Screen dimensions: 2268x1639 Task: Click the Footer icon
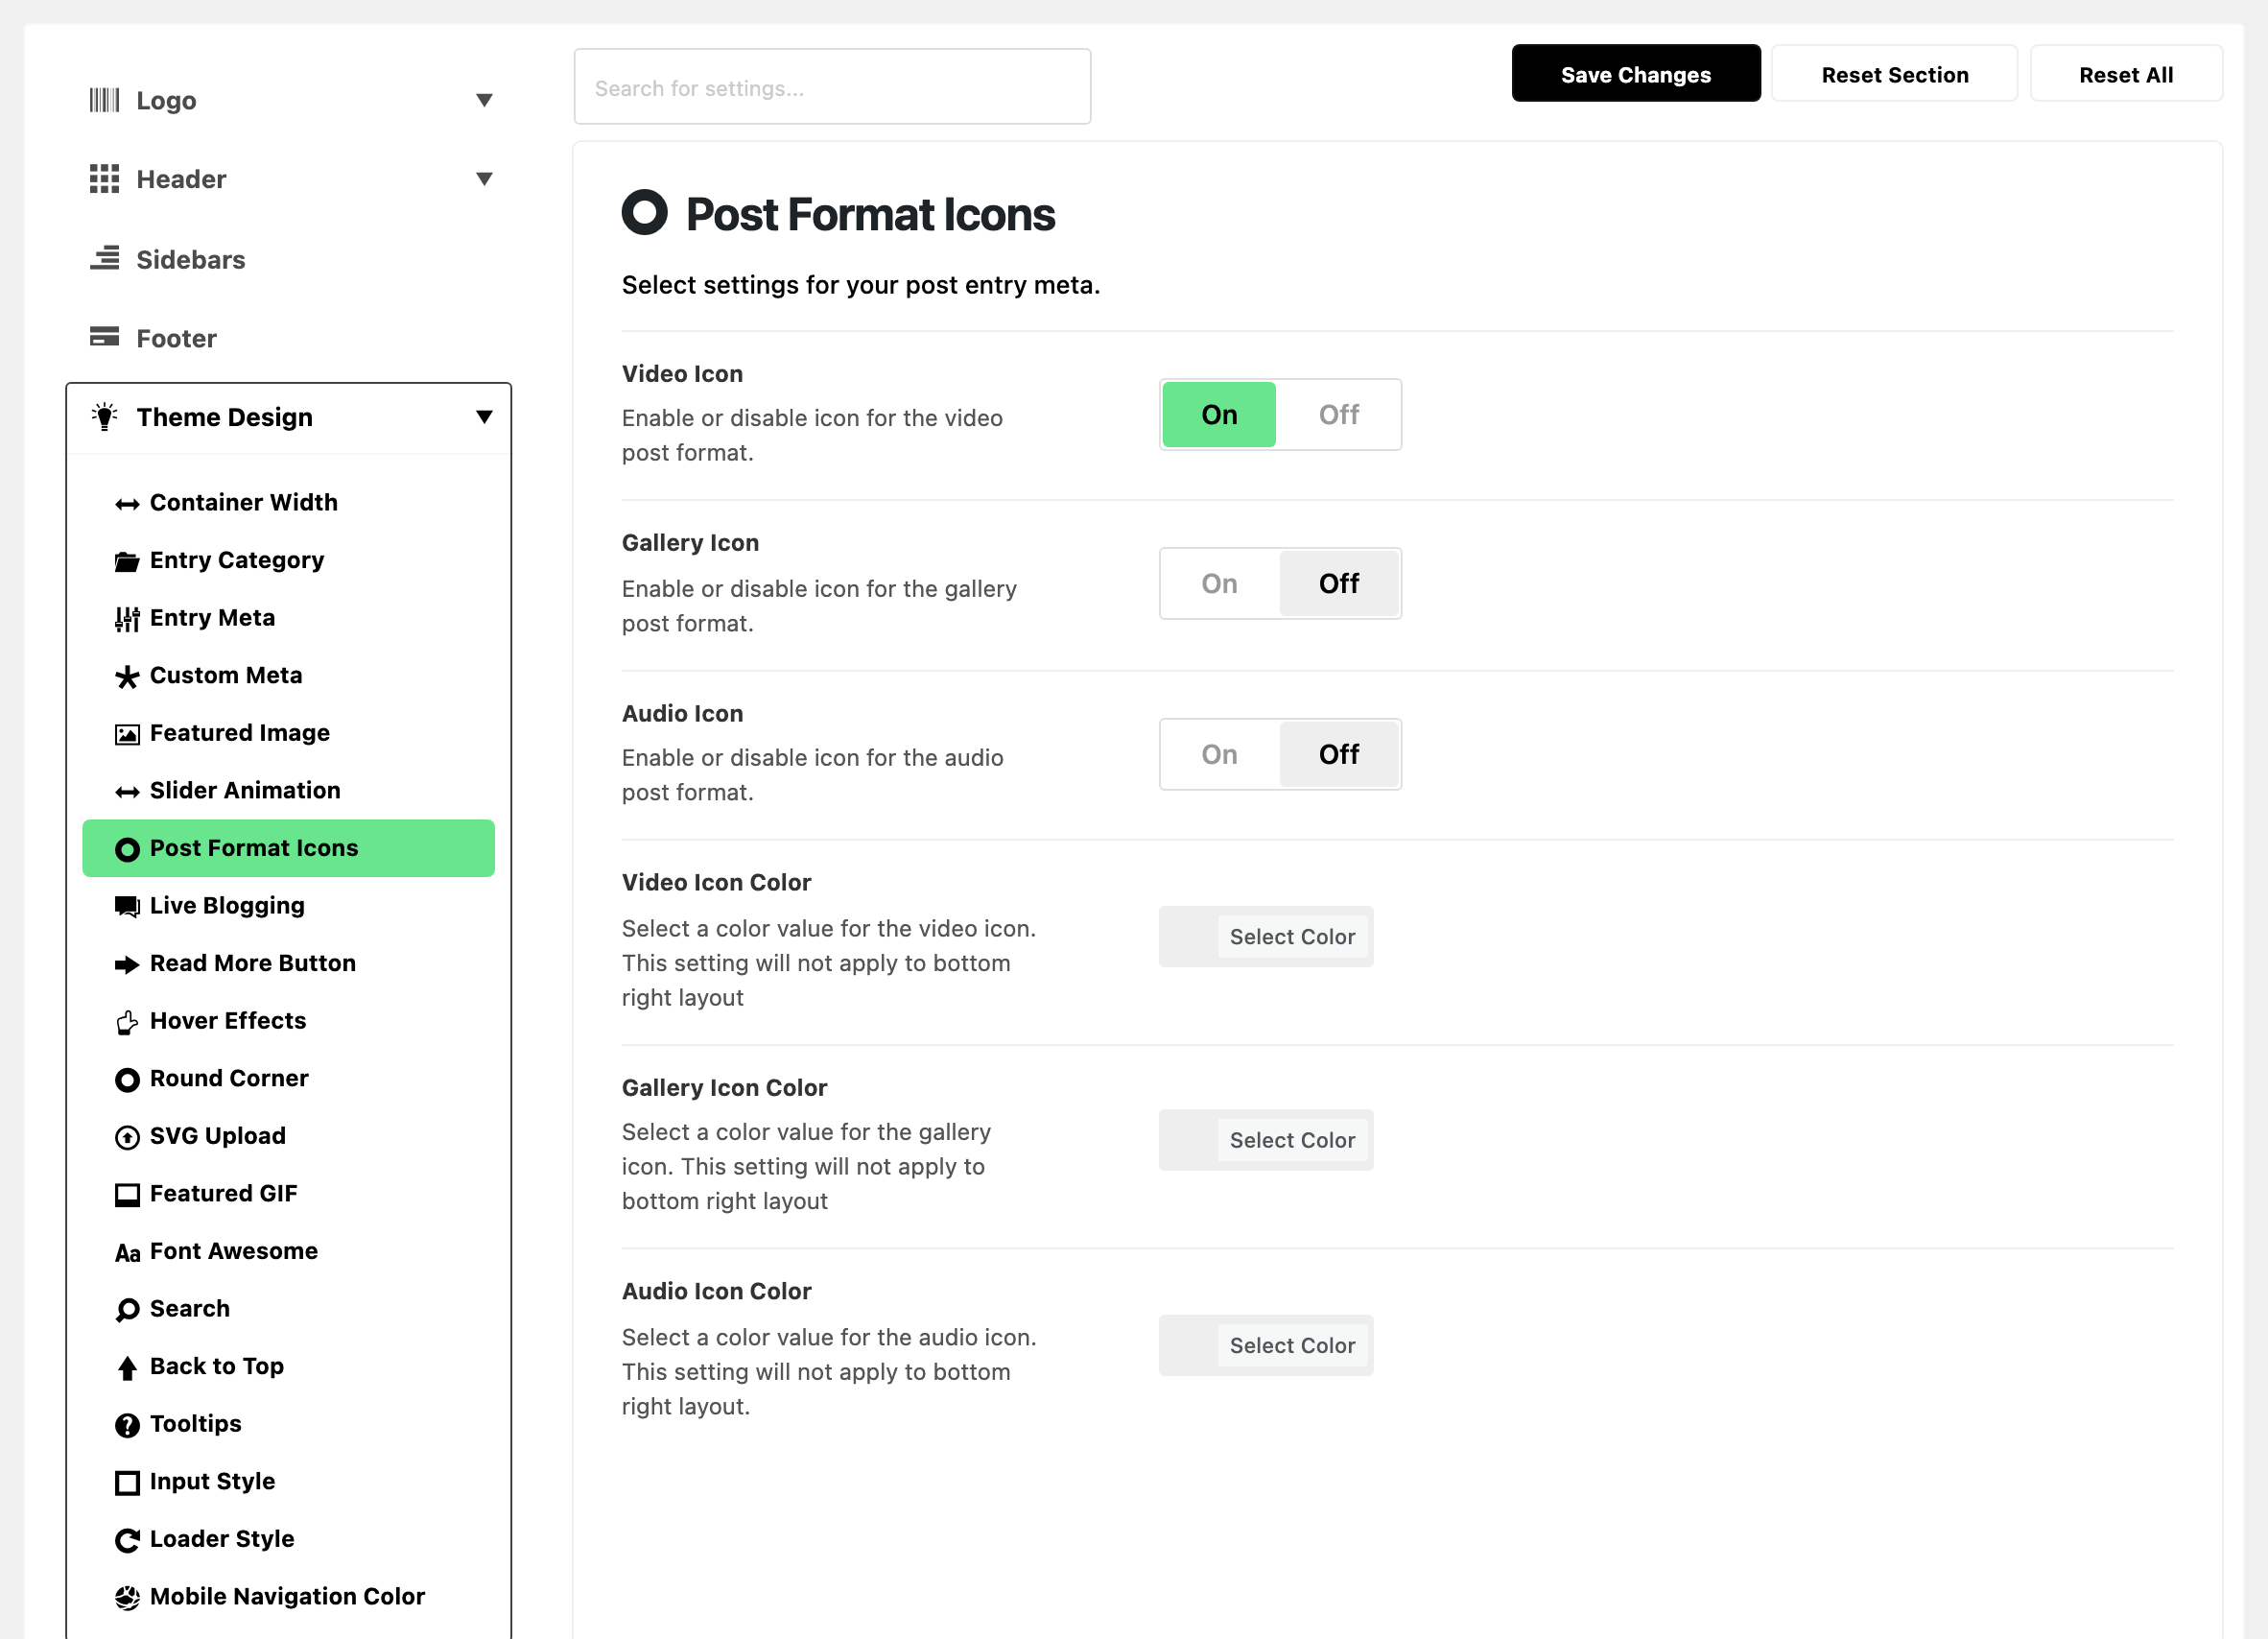(104, 337)
